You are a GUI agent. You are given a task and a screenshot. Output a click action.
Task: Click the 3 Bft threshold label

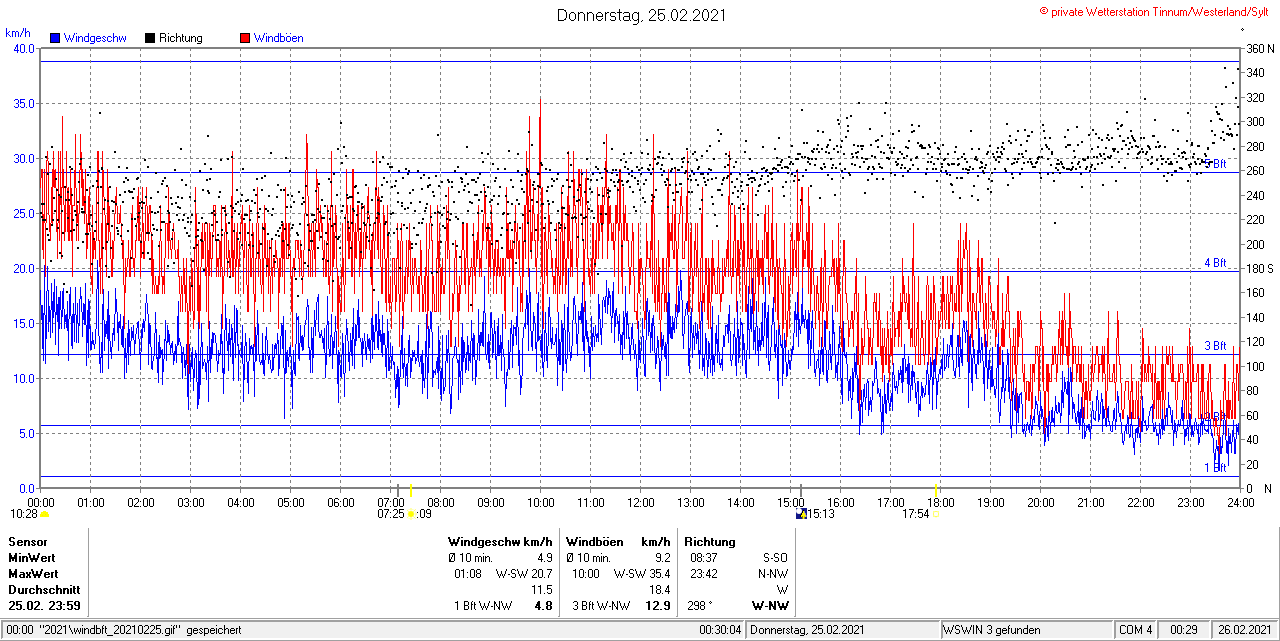(x=1215, y=346)
